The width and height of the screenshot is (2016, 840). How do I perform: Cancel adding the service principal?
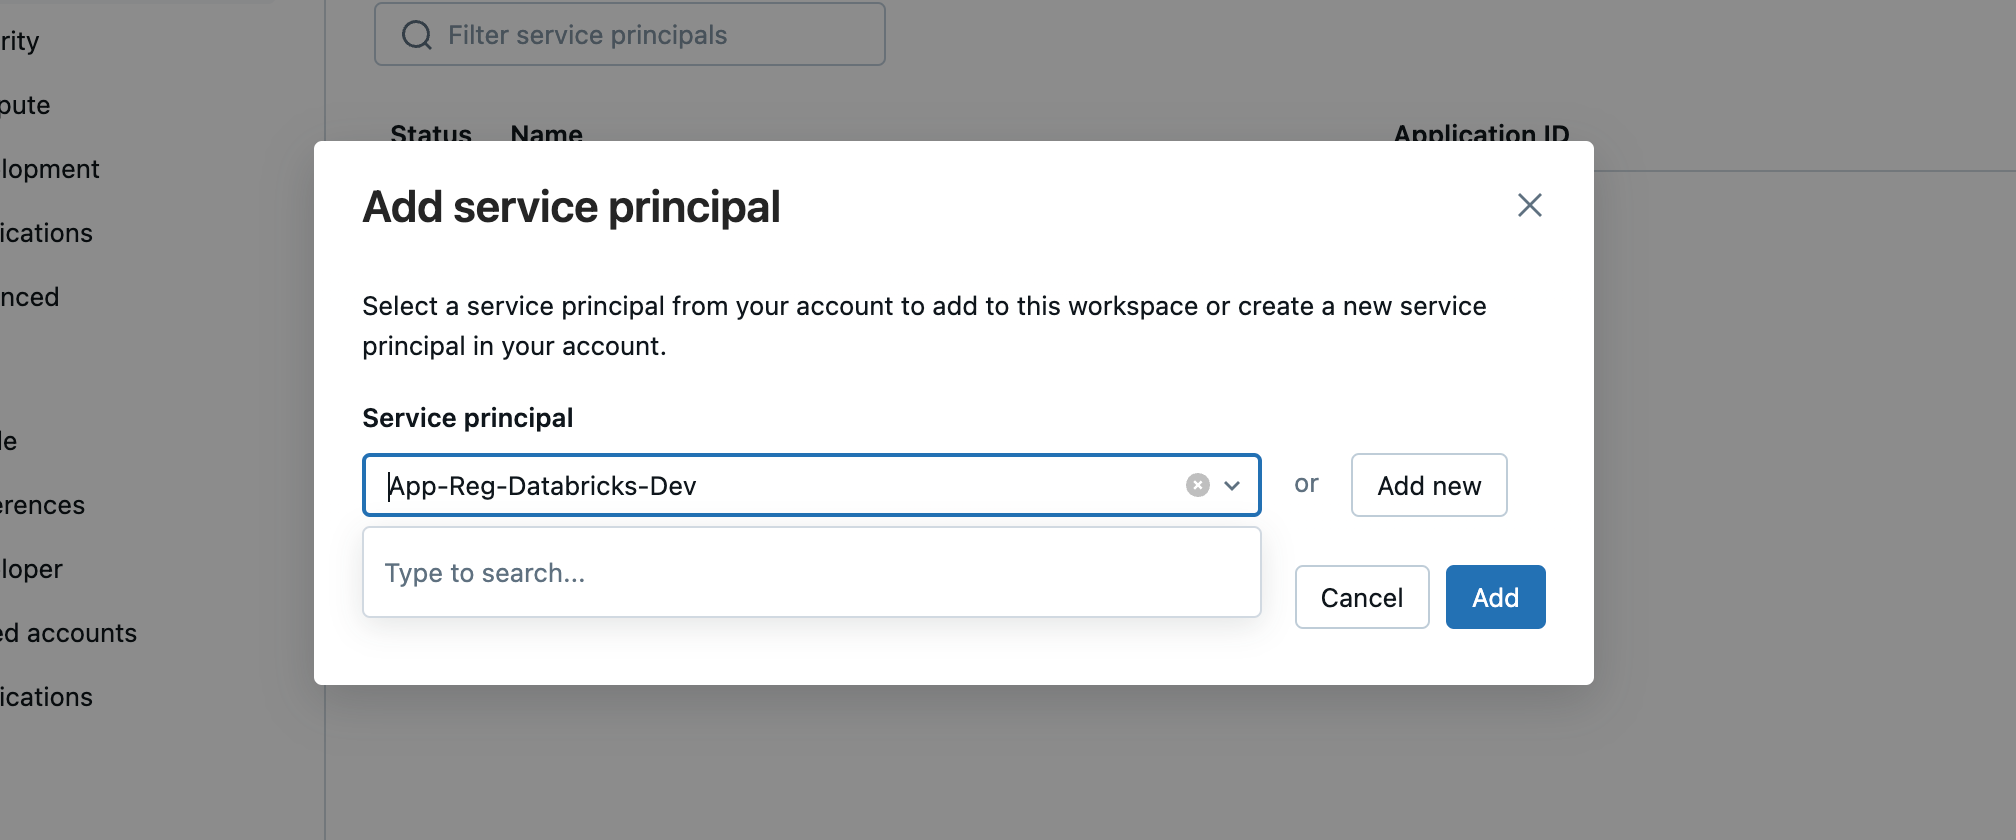click(x=1361, y=597)
